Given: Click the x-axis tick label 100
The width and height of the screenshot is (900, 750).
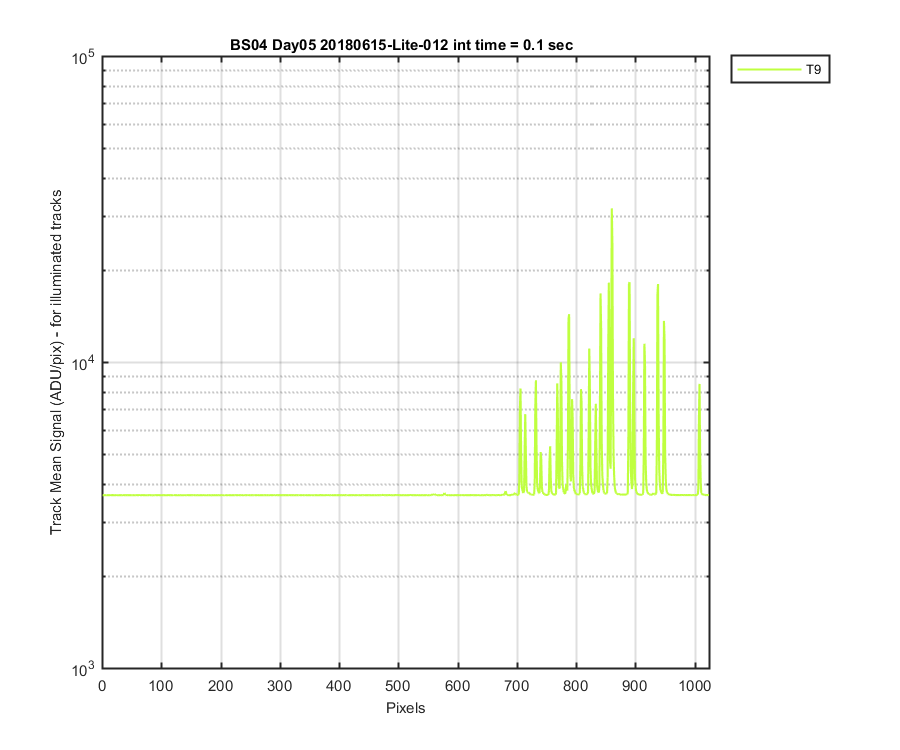Looking at the screenshot, I should coord(161,686).
